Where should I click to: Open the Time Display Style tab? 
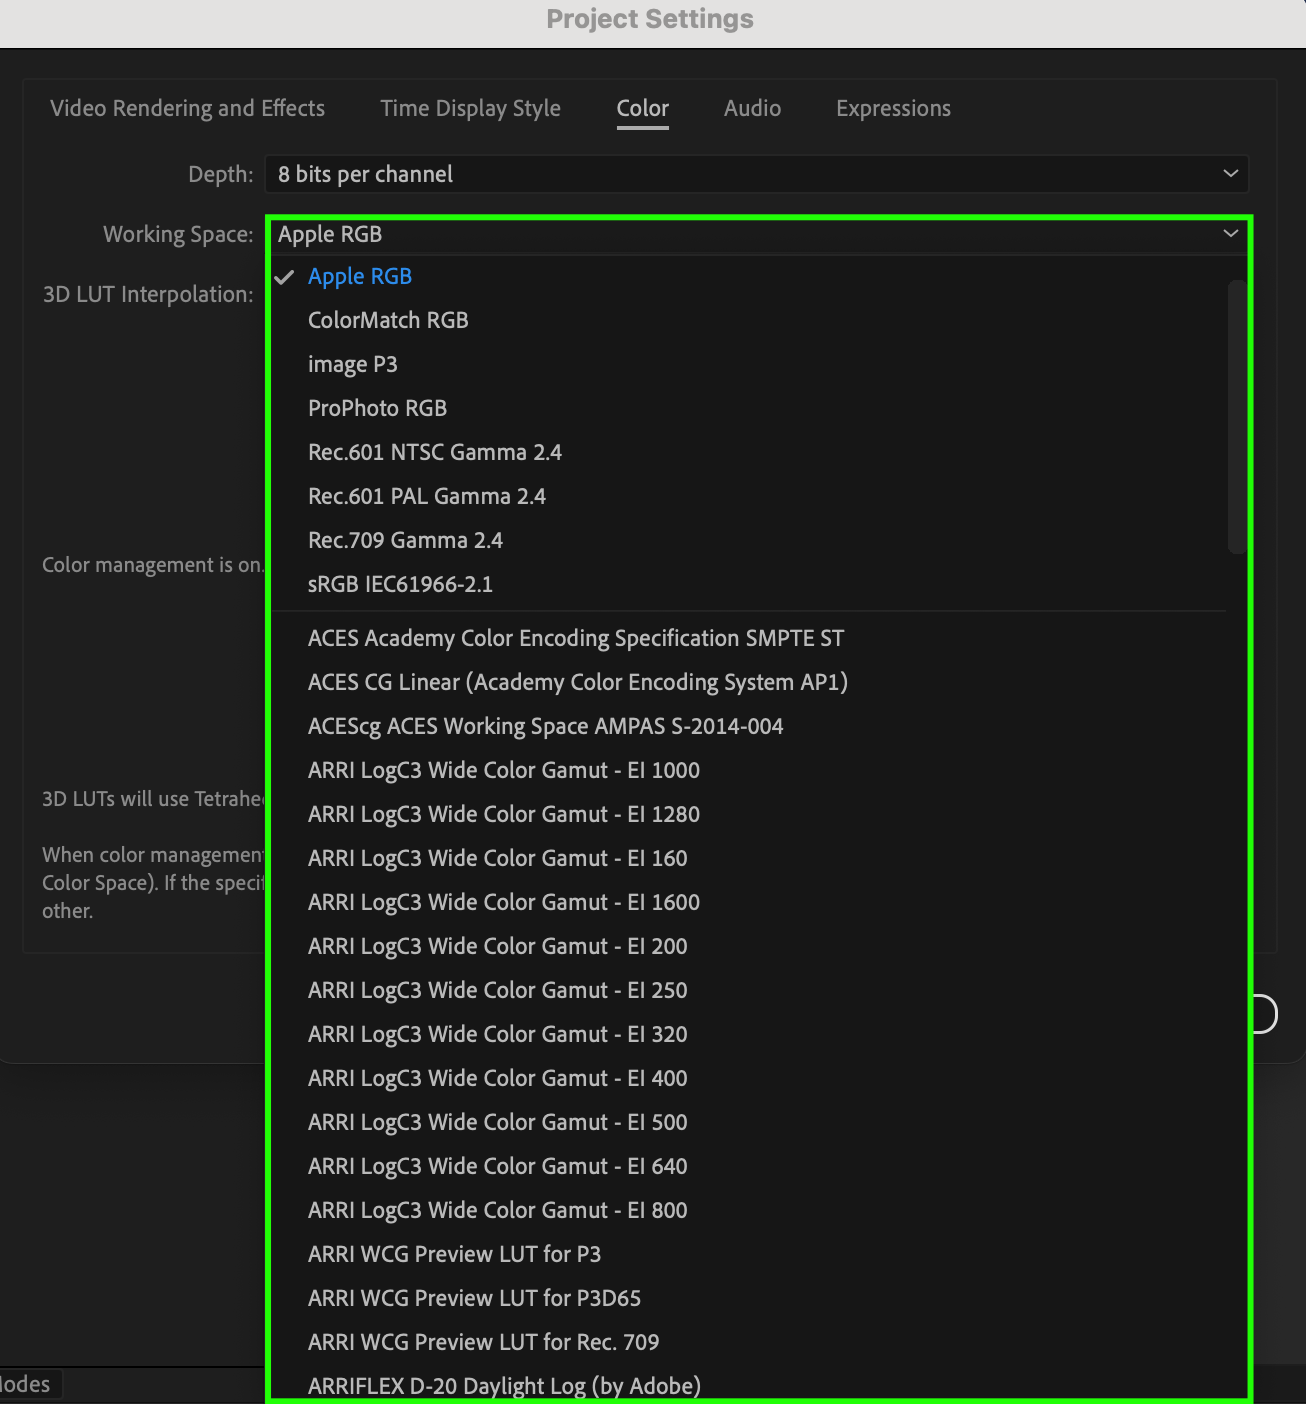(470, 108)
